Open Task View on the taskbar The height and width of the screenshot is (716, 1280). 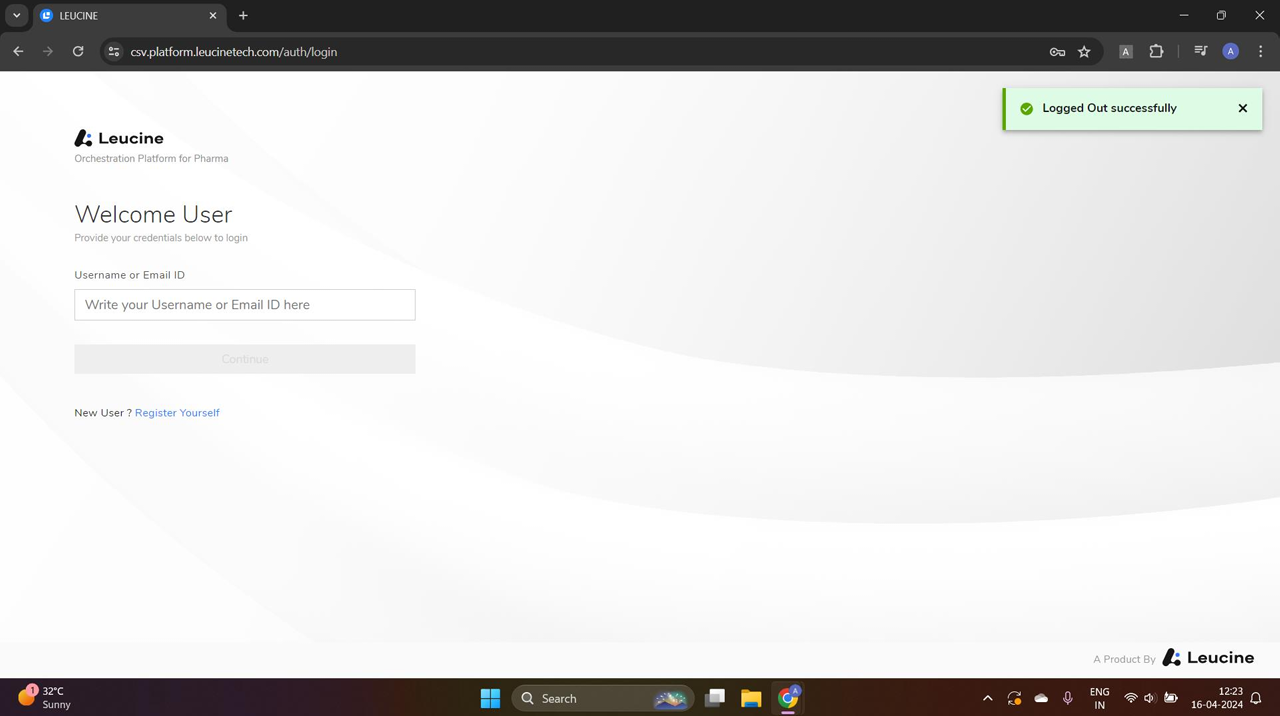(x=714, y=698)
